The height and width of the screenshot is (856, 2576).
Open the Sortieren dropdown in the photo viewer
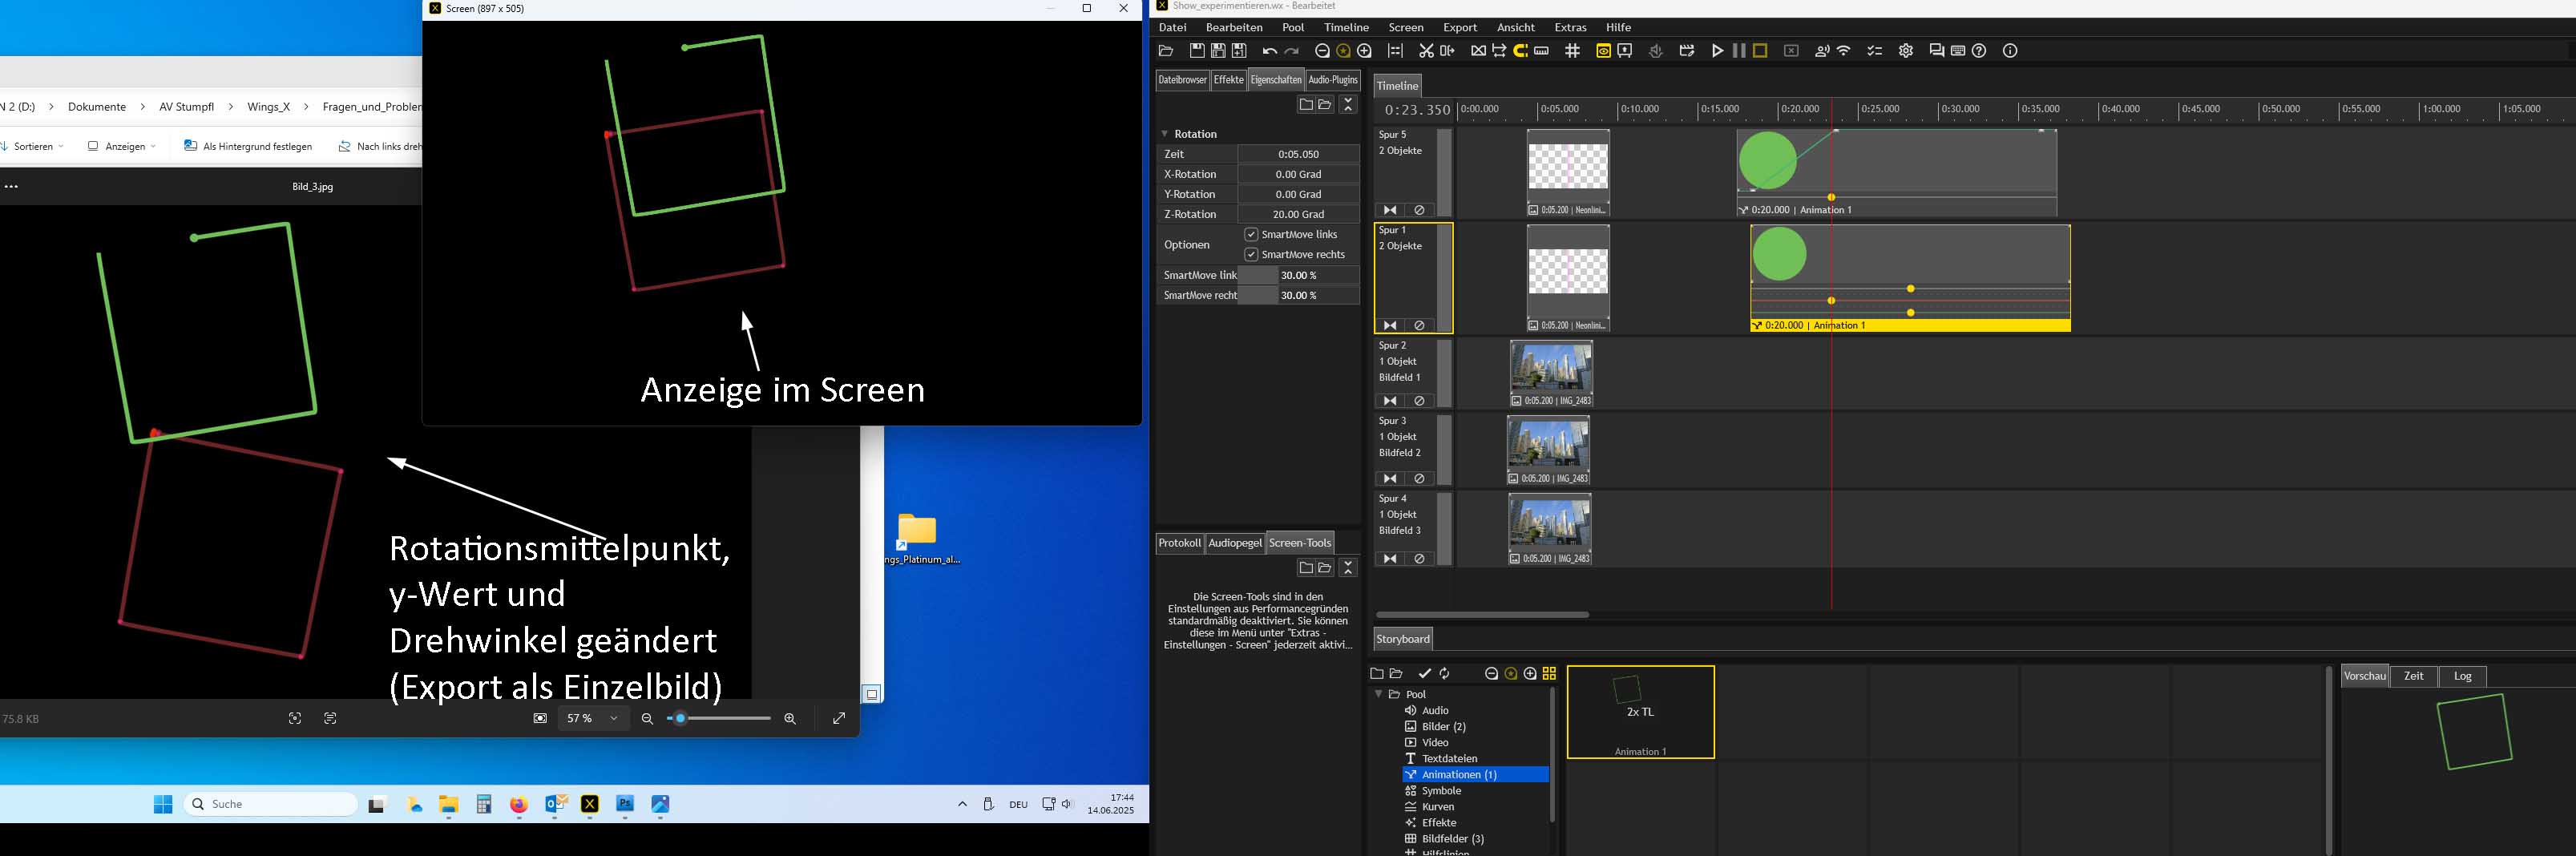coord(33,146)
